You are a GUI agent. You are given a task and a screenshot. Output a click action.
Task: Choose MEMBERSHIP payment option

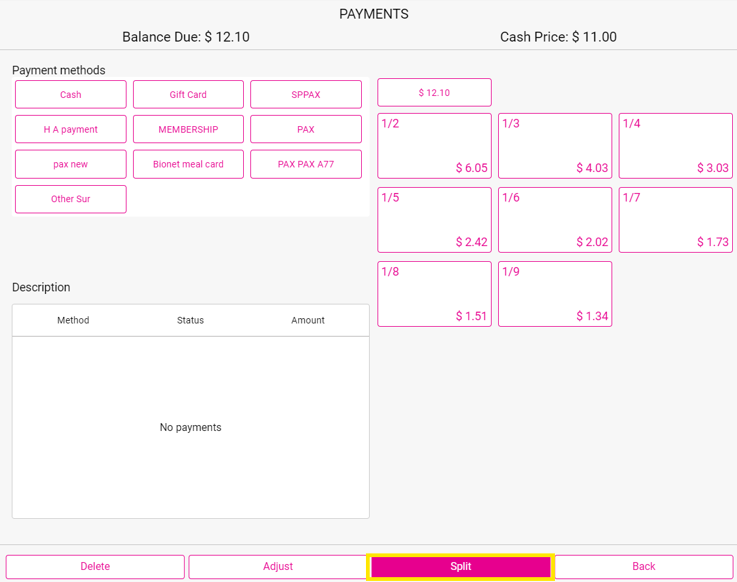tap(188, 130)
